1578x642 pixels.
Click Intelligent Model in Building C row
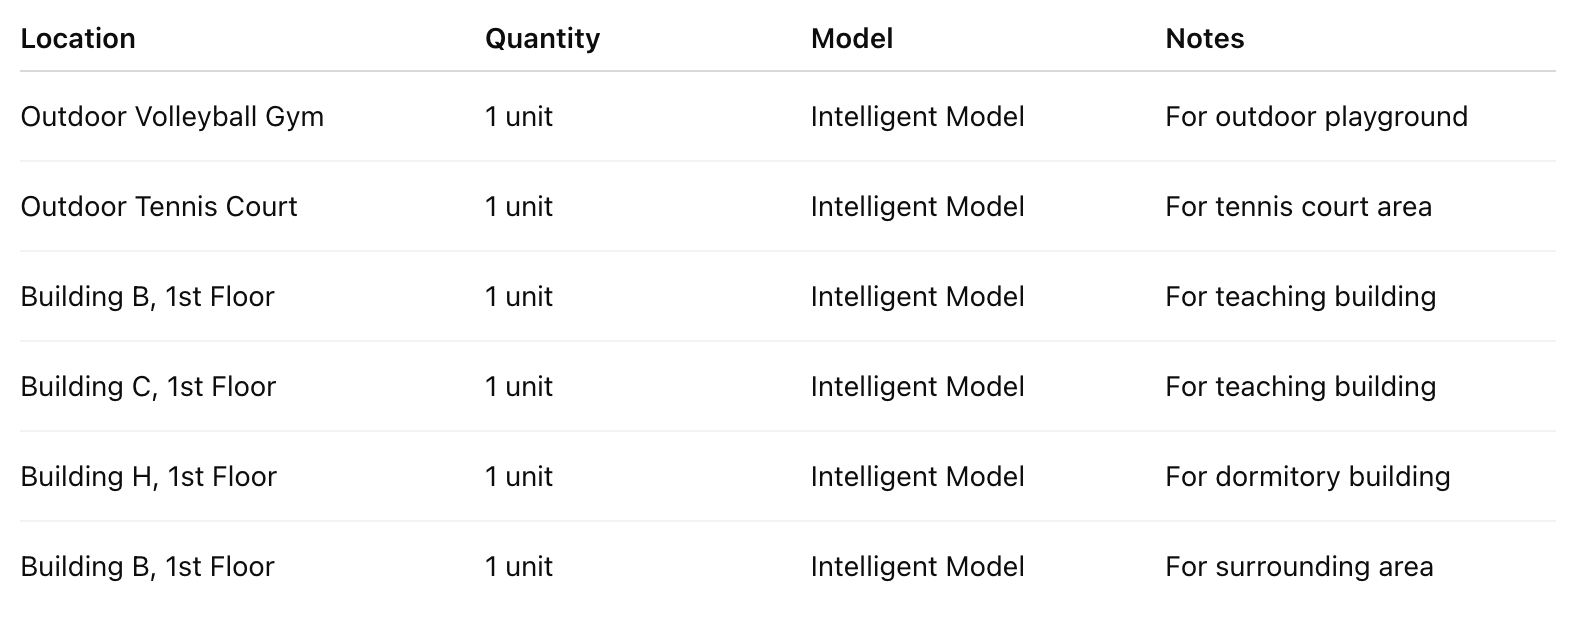click(x=917, y=387)
